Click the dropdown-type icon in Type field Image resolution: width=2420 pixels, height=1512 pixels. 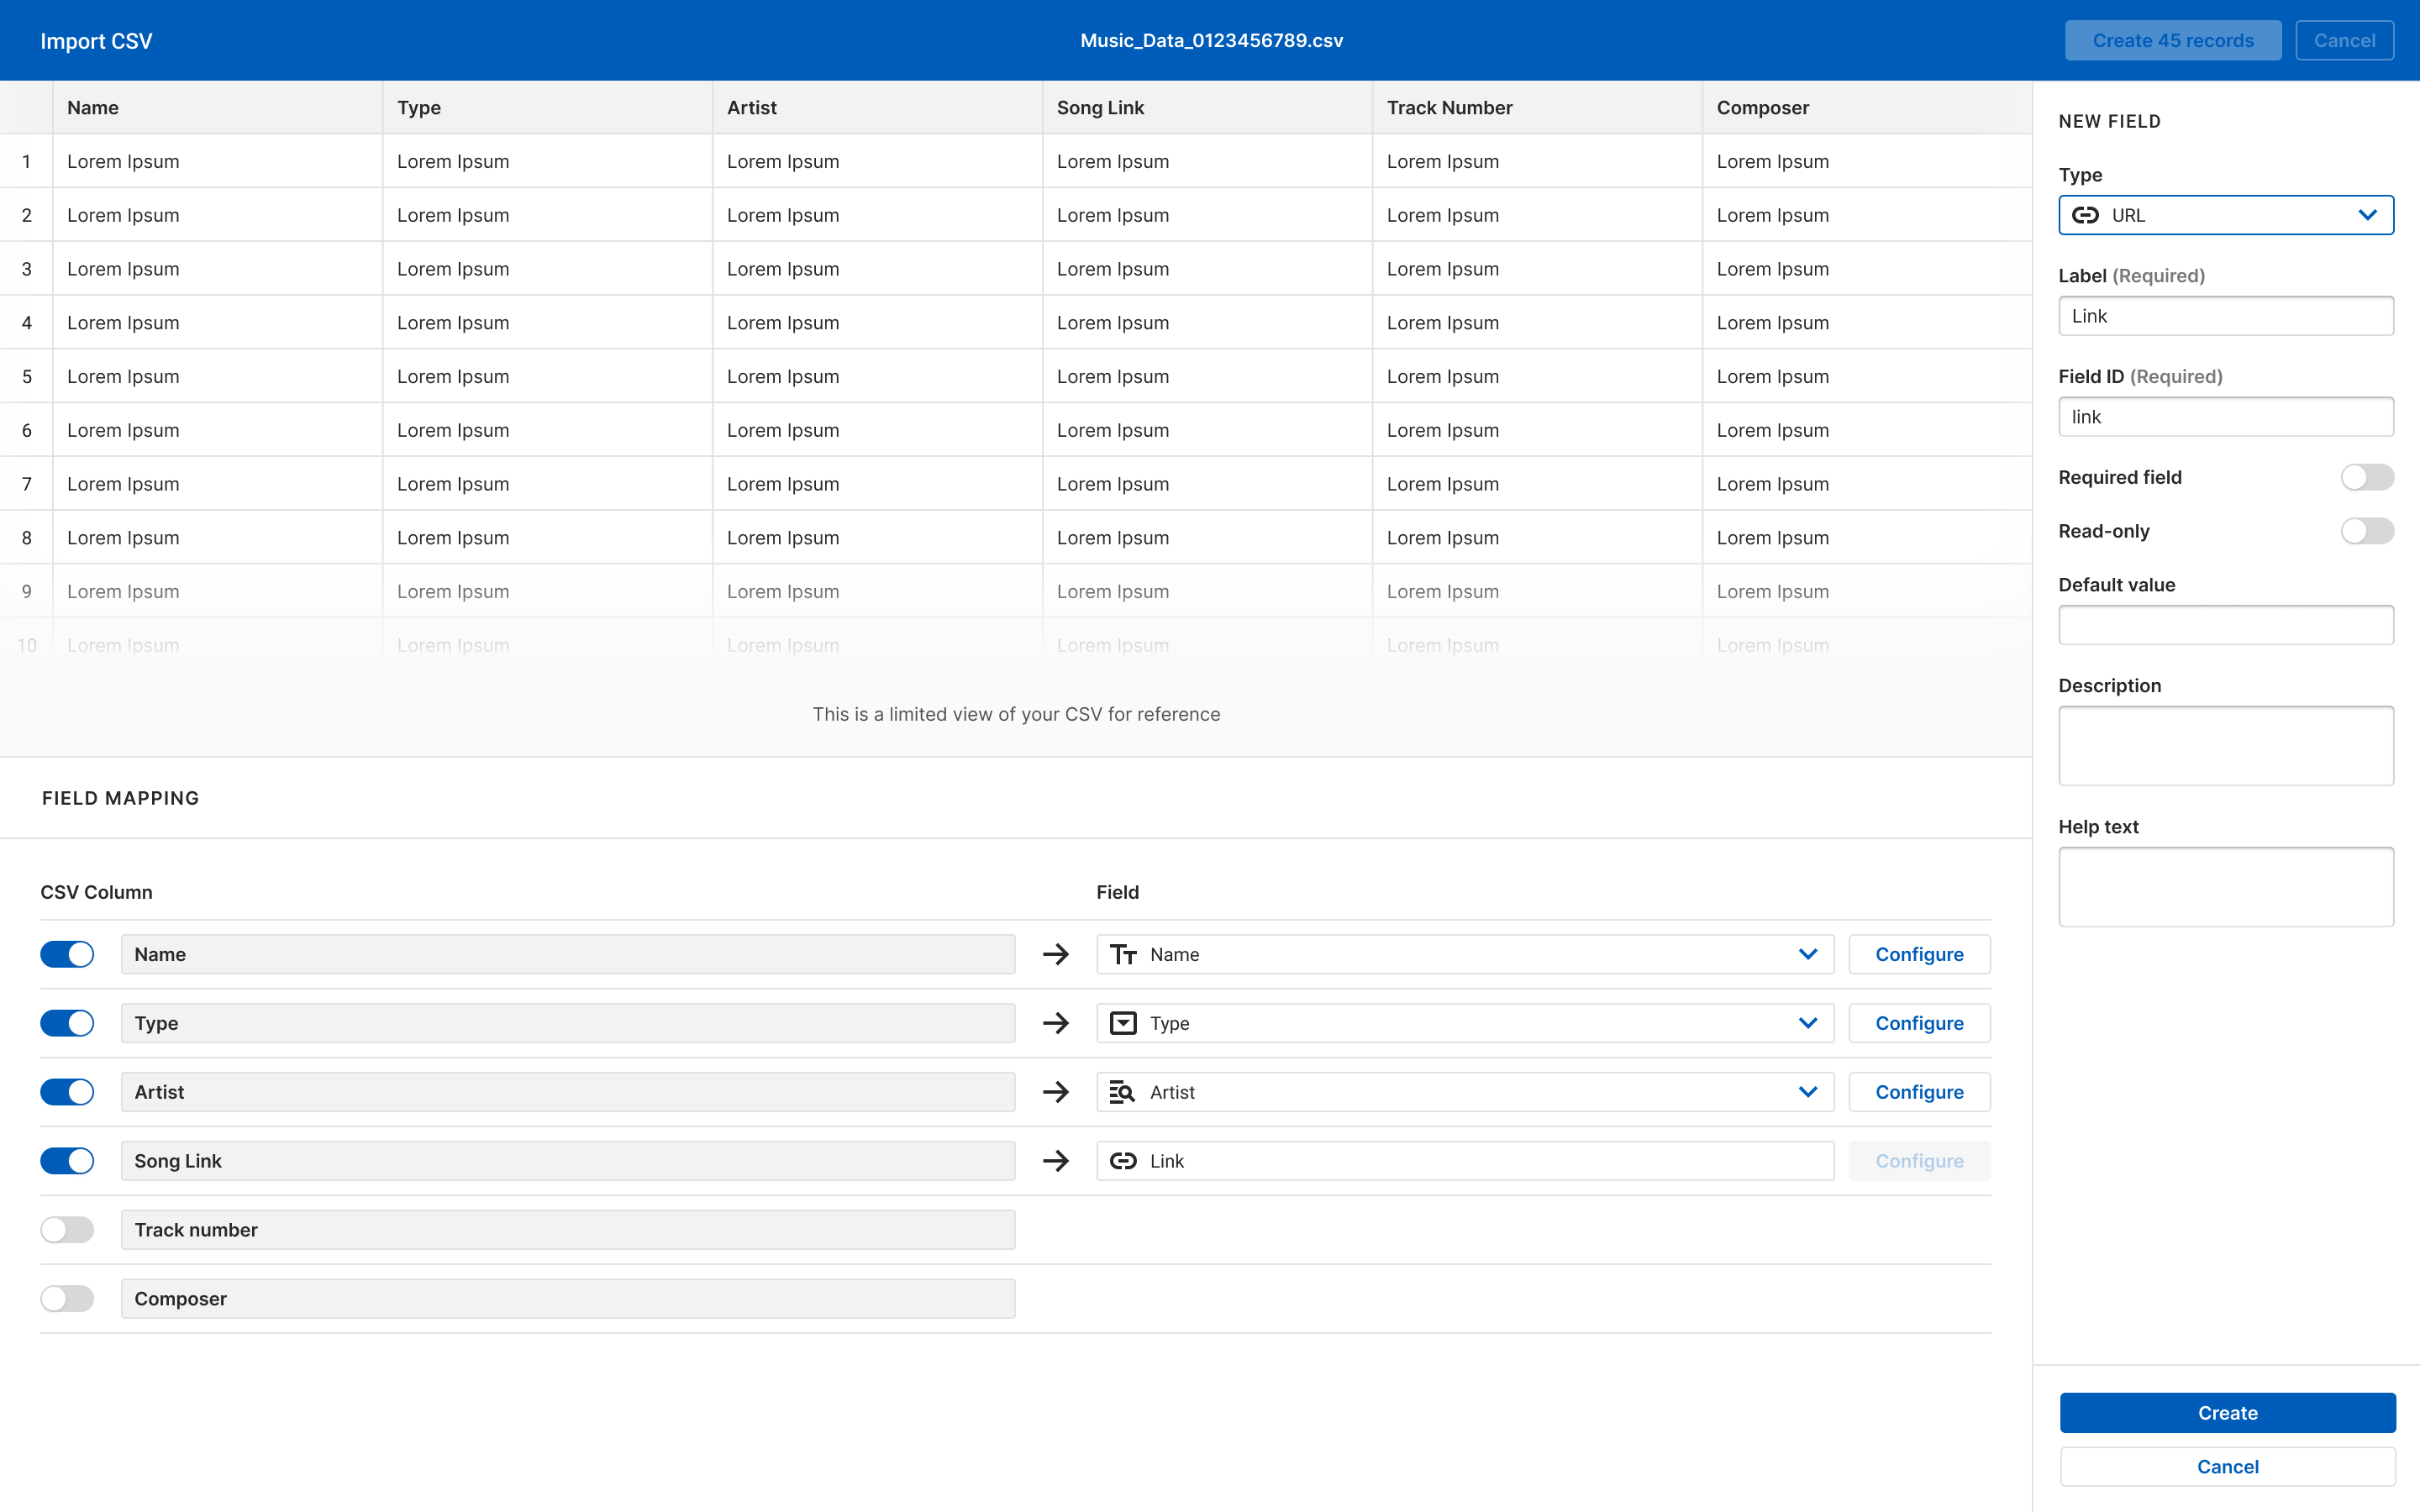point(1123,1023)
